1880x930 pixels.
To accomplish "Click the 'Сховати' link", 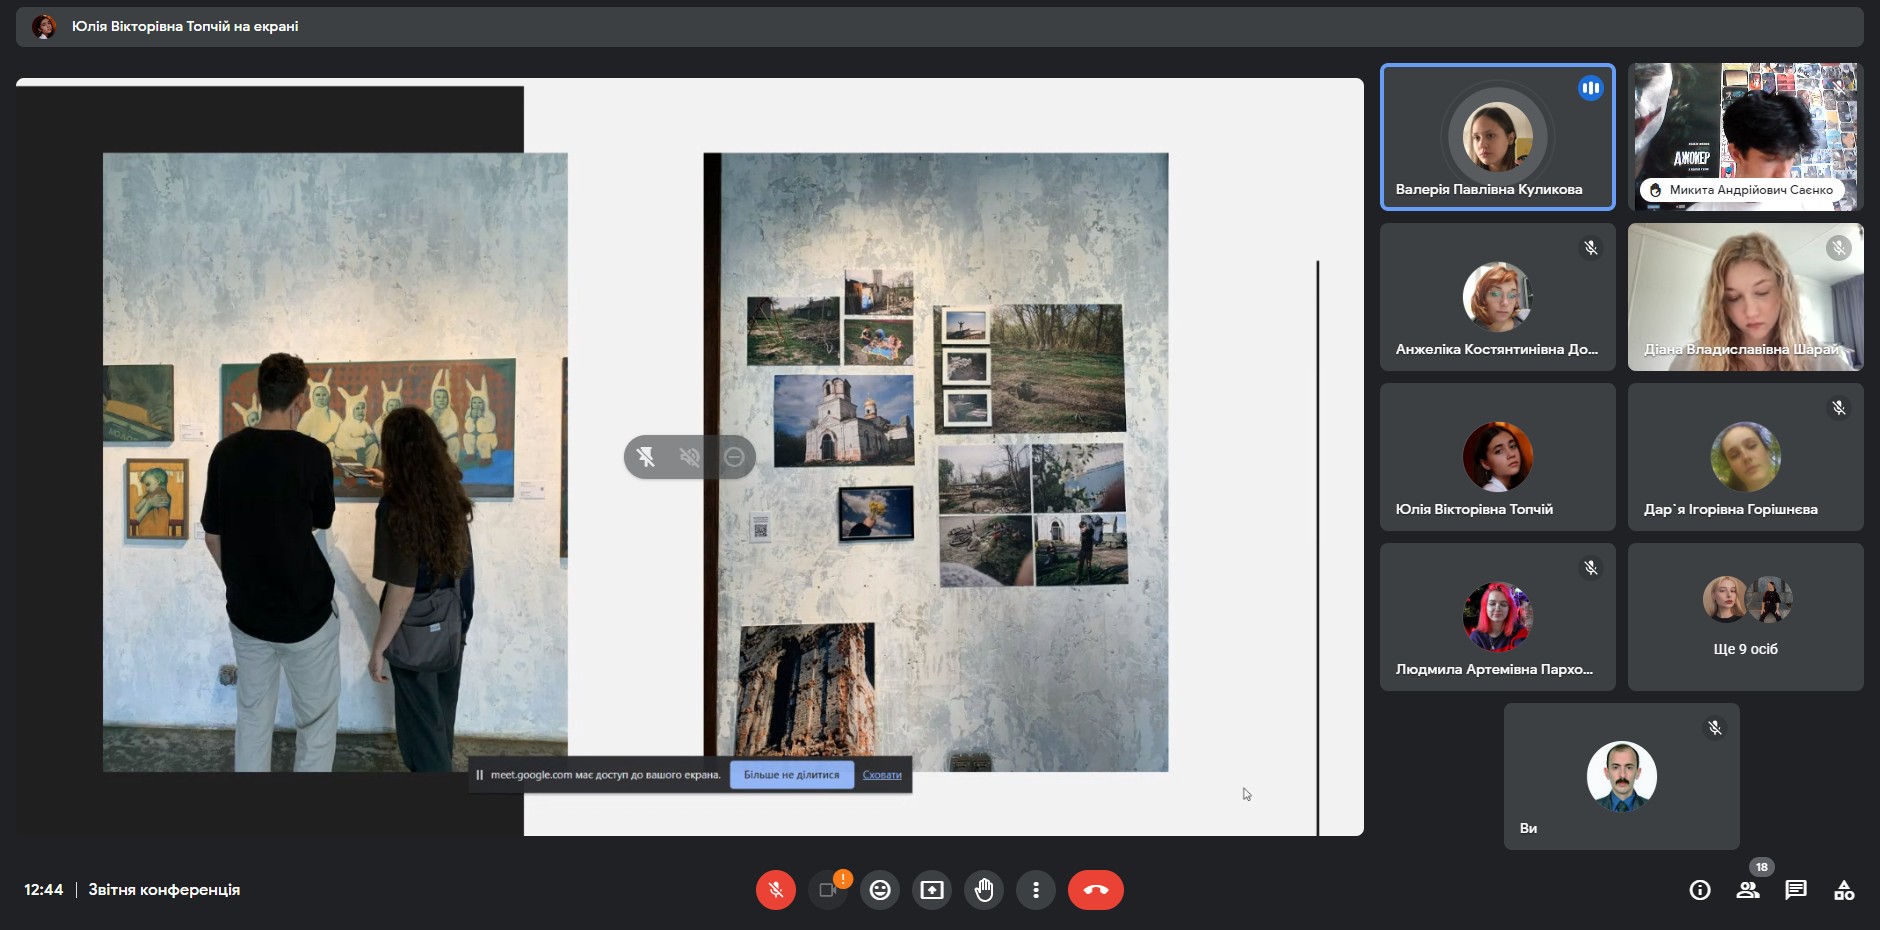I will click(x=882, y=775).
